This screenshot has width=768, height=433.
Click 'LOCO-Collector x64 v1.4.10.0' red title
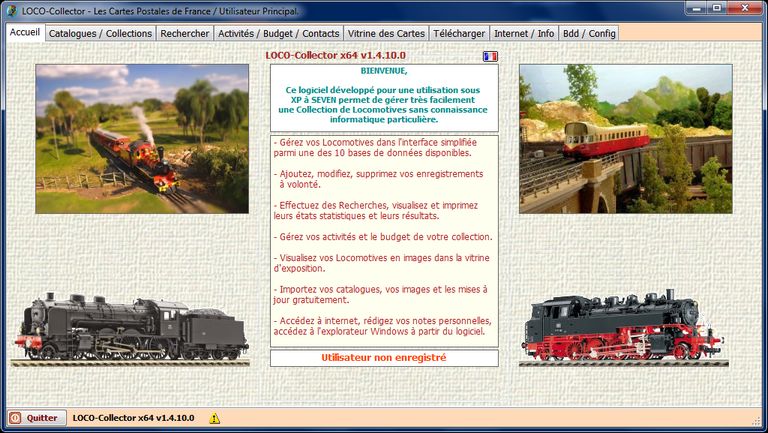[x=336, y=55]
